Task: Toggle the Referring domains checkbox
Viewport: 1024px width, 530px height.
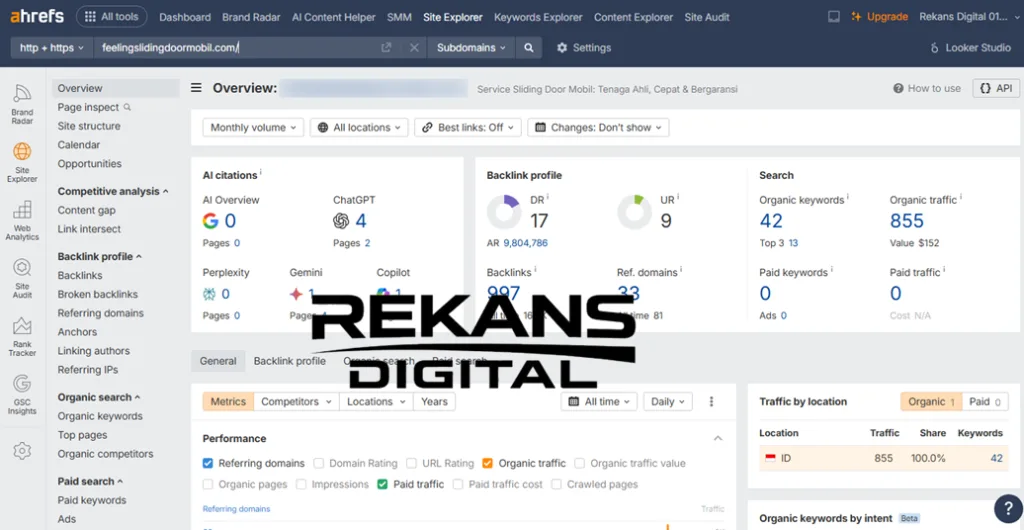Action: point(208,463)
